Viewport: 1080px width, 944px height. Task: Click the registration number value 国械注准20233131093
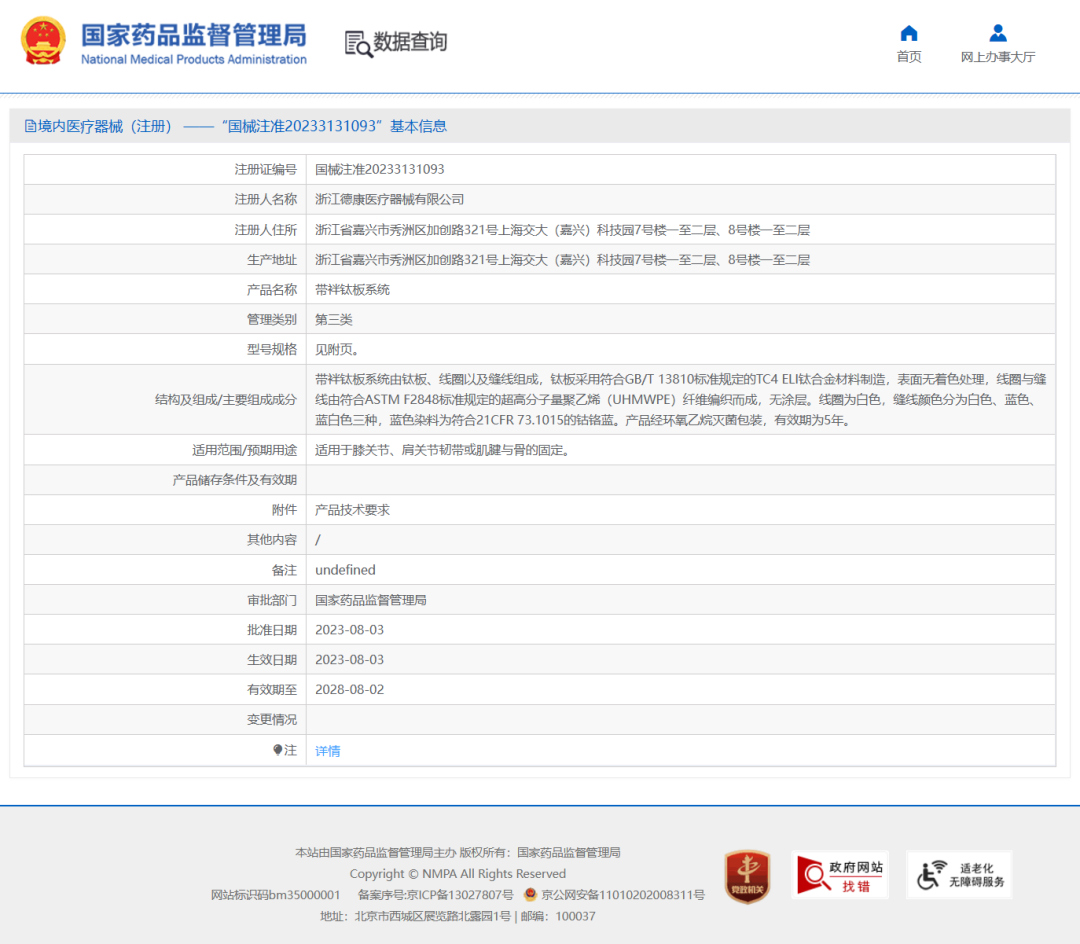tap(379, 170)
